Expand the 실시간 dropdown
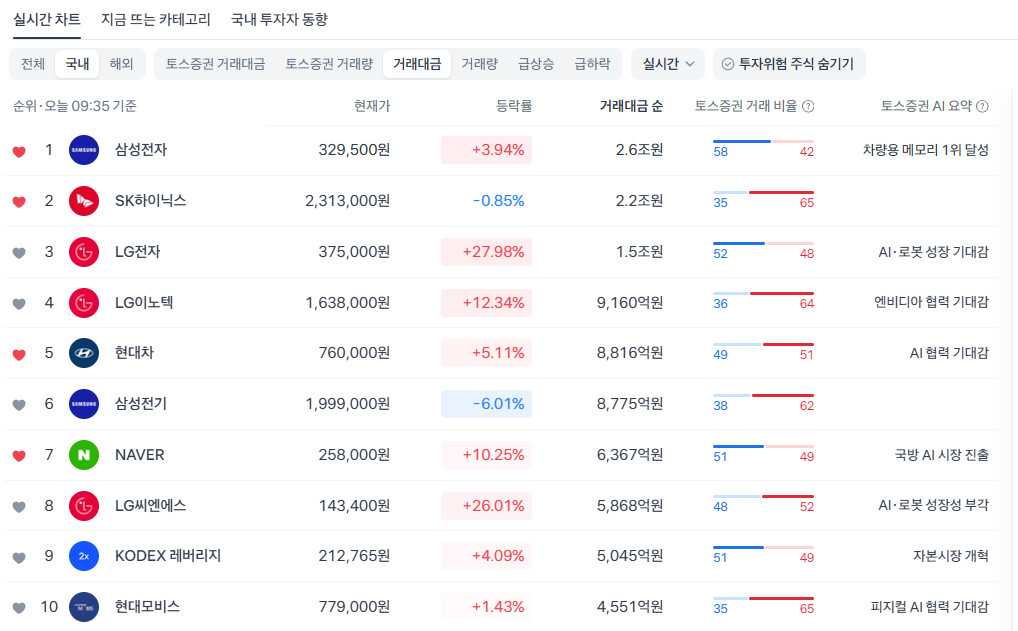 point(668,64)
